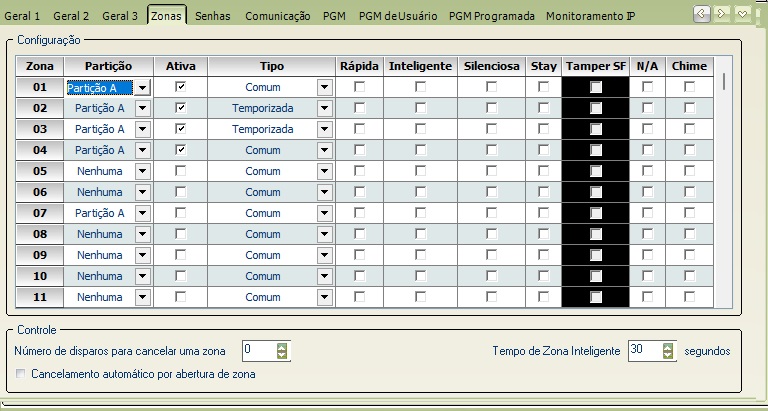The width and height of the screenshot is (768, 411).
Task: Click the Zona column header
Action: 40,66
